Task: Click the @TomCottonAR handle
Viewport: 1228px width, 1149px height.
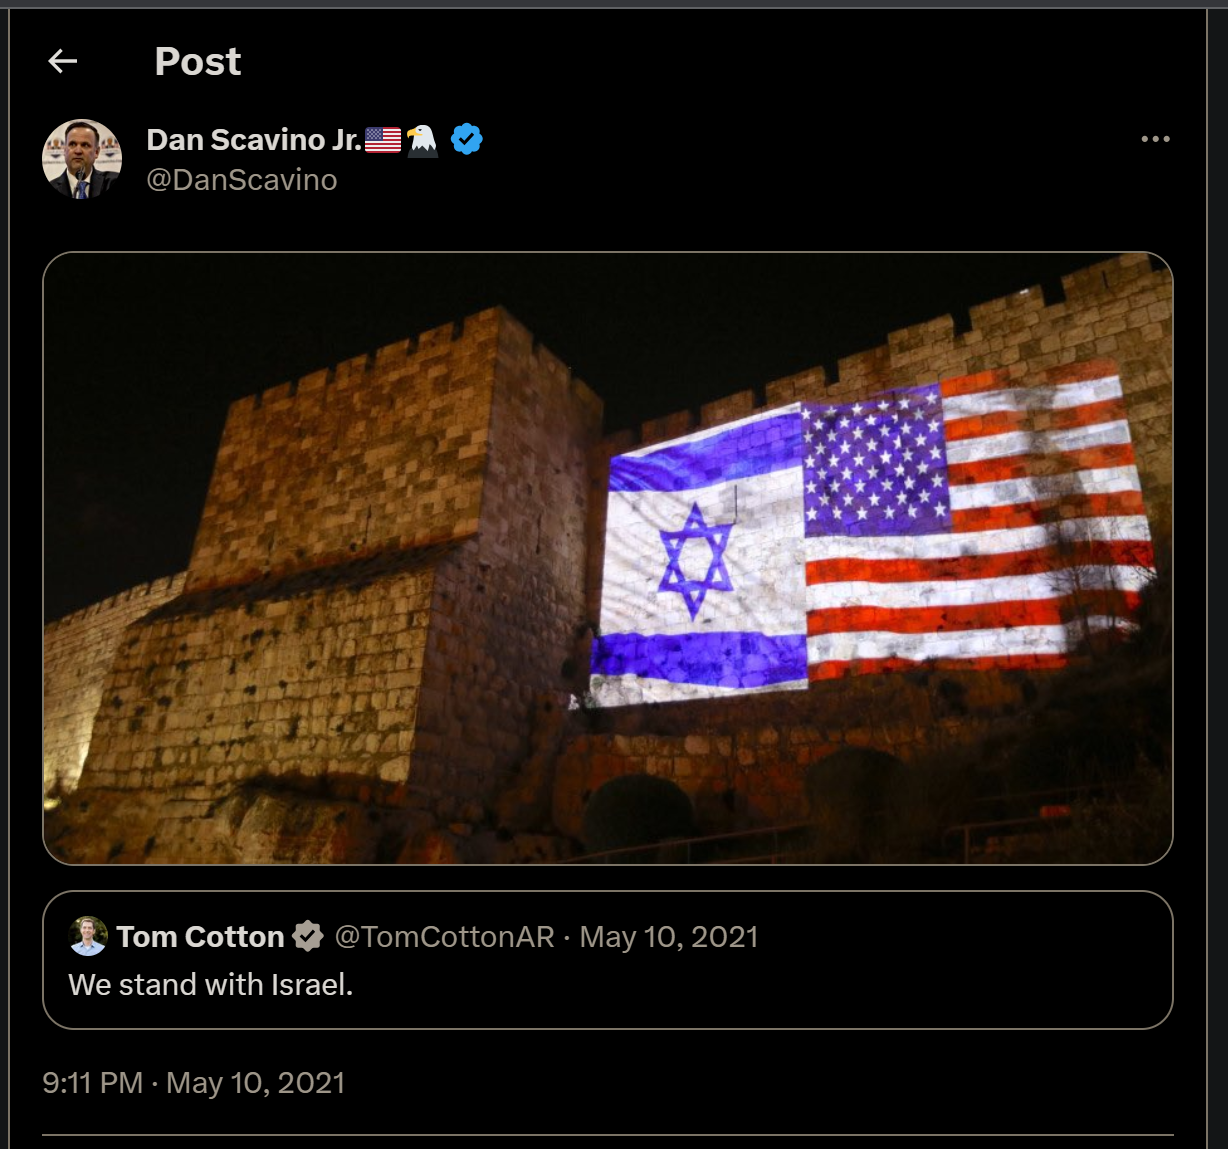Action: [x=444, y=937]
